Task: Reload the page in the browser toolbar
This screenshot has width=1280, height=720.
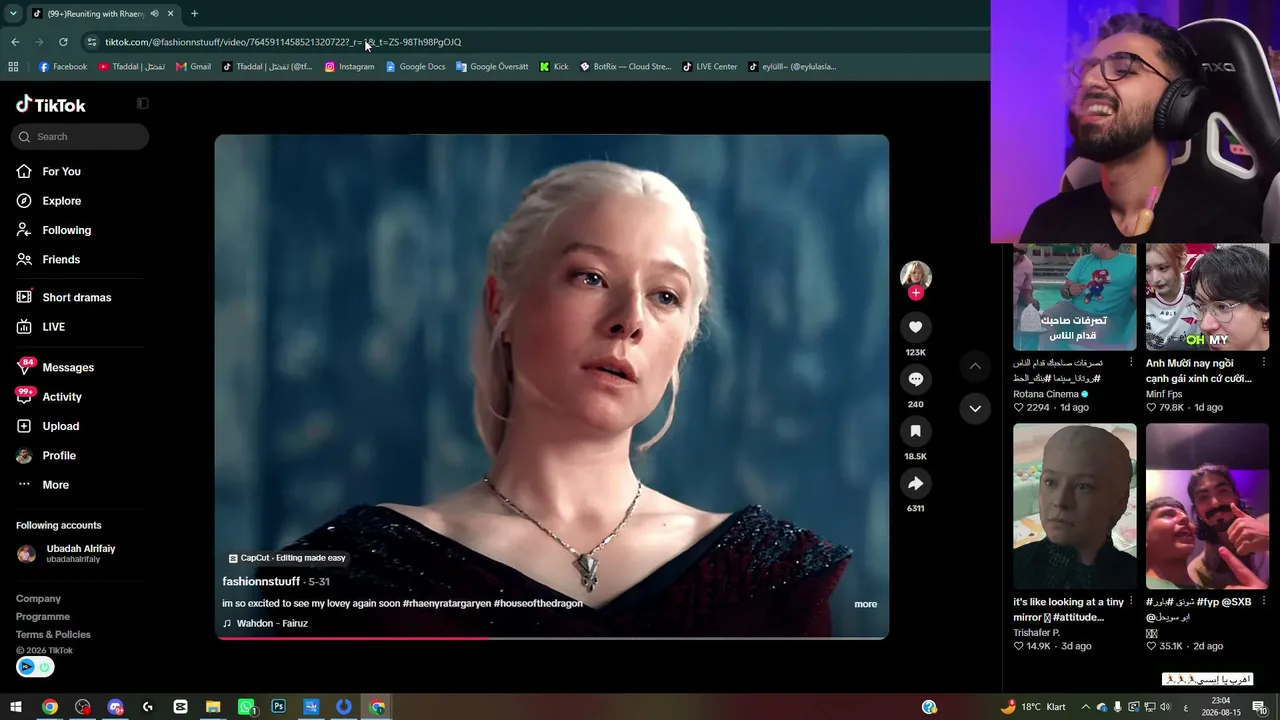Action: tap(63, 42)
